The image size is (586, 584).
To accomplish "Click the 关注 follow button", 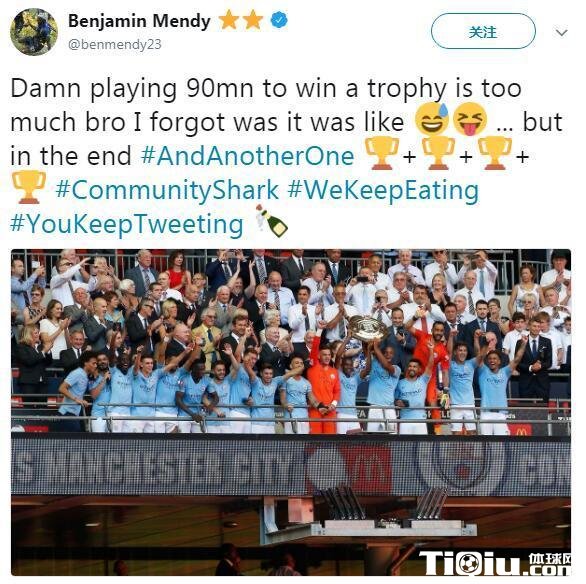I will 483,31.
